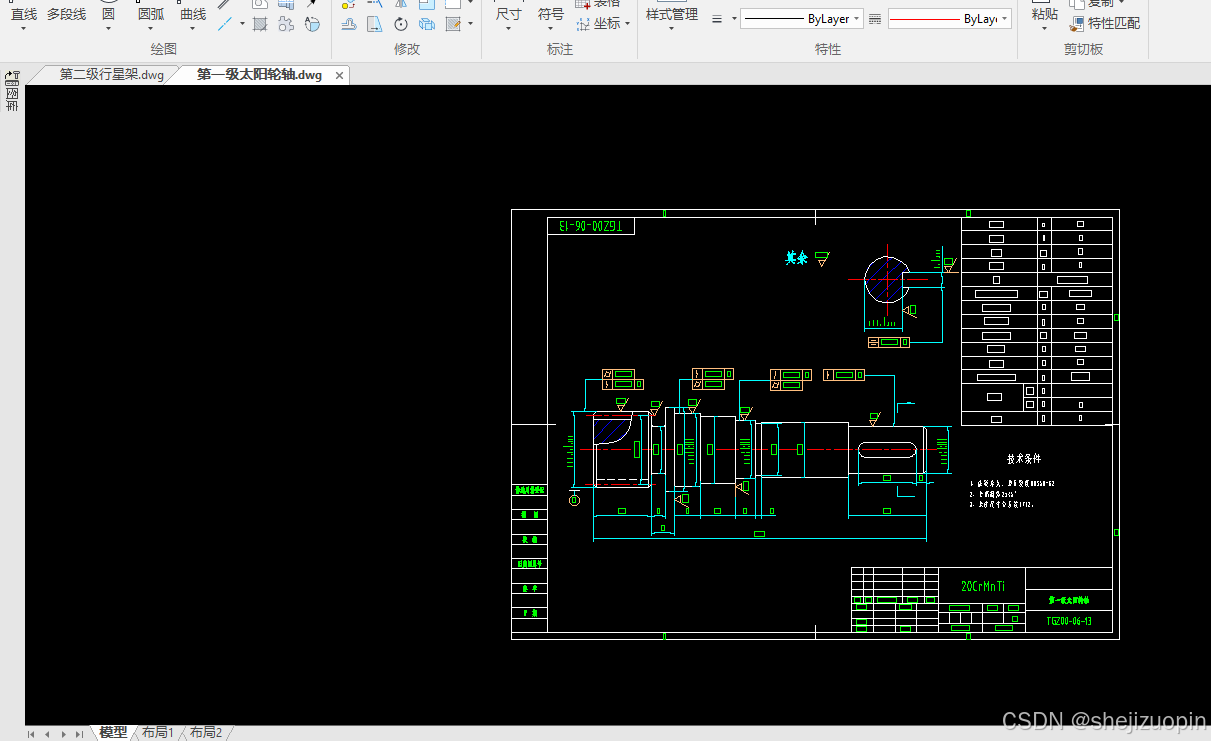Select the 多段线 polyline tool
This screenshot has width=1211, height=741.
[x=67, y=14]
